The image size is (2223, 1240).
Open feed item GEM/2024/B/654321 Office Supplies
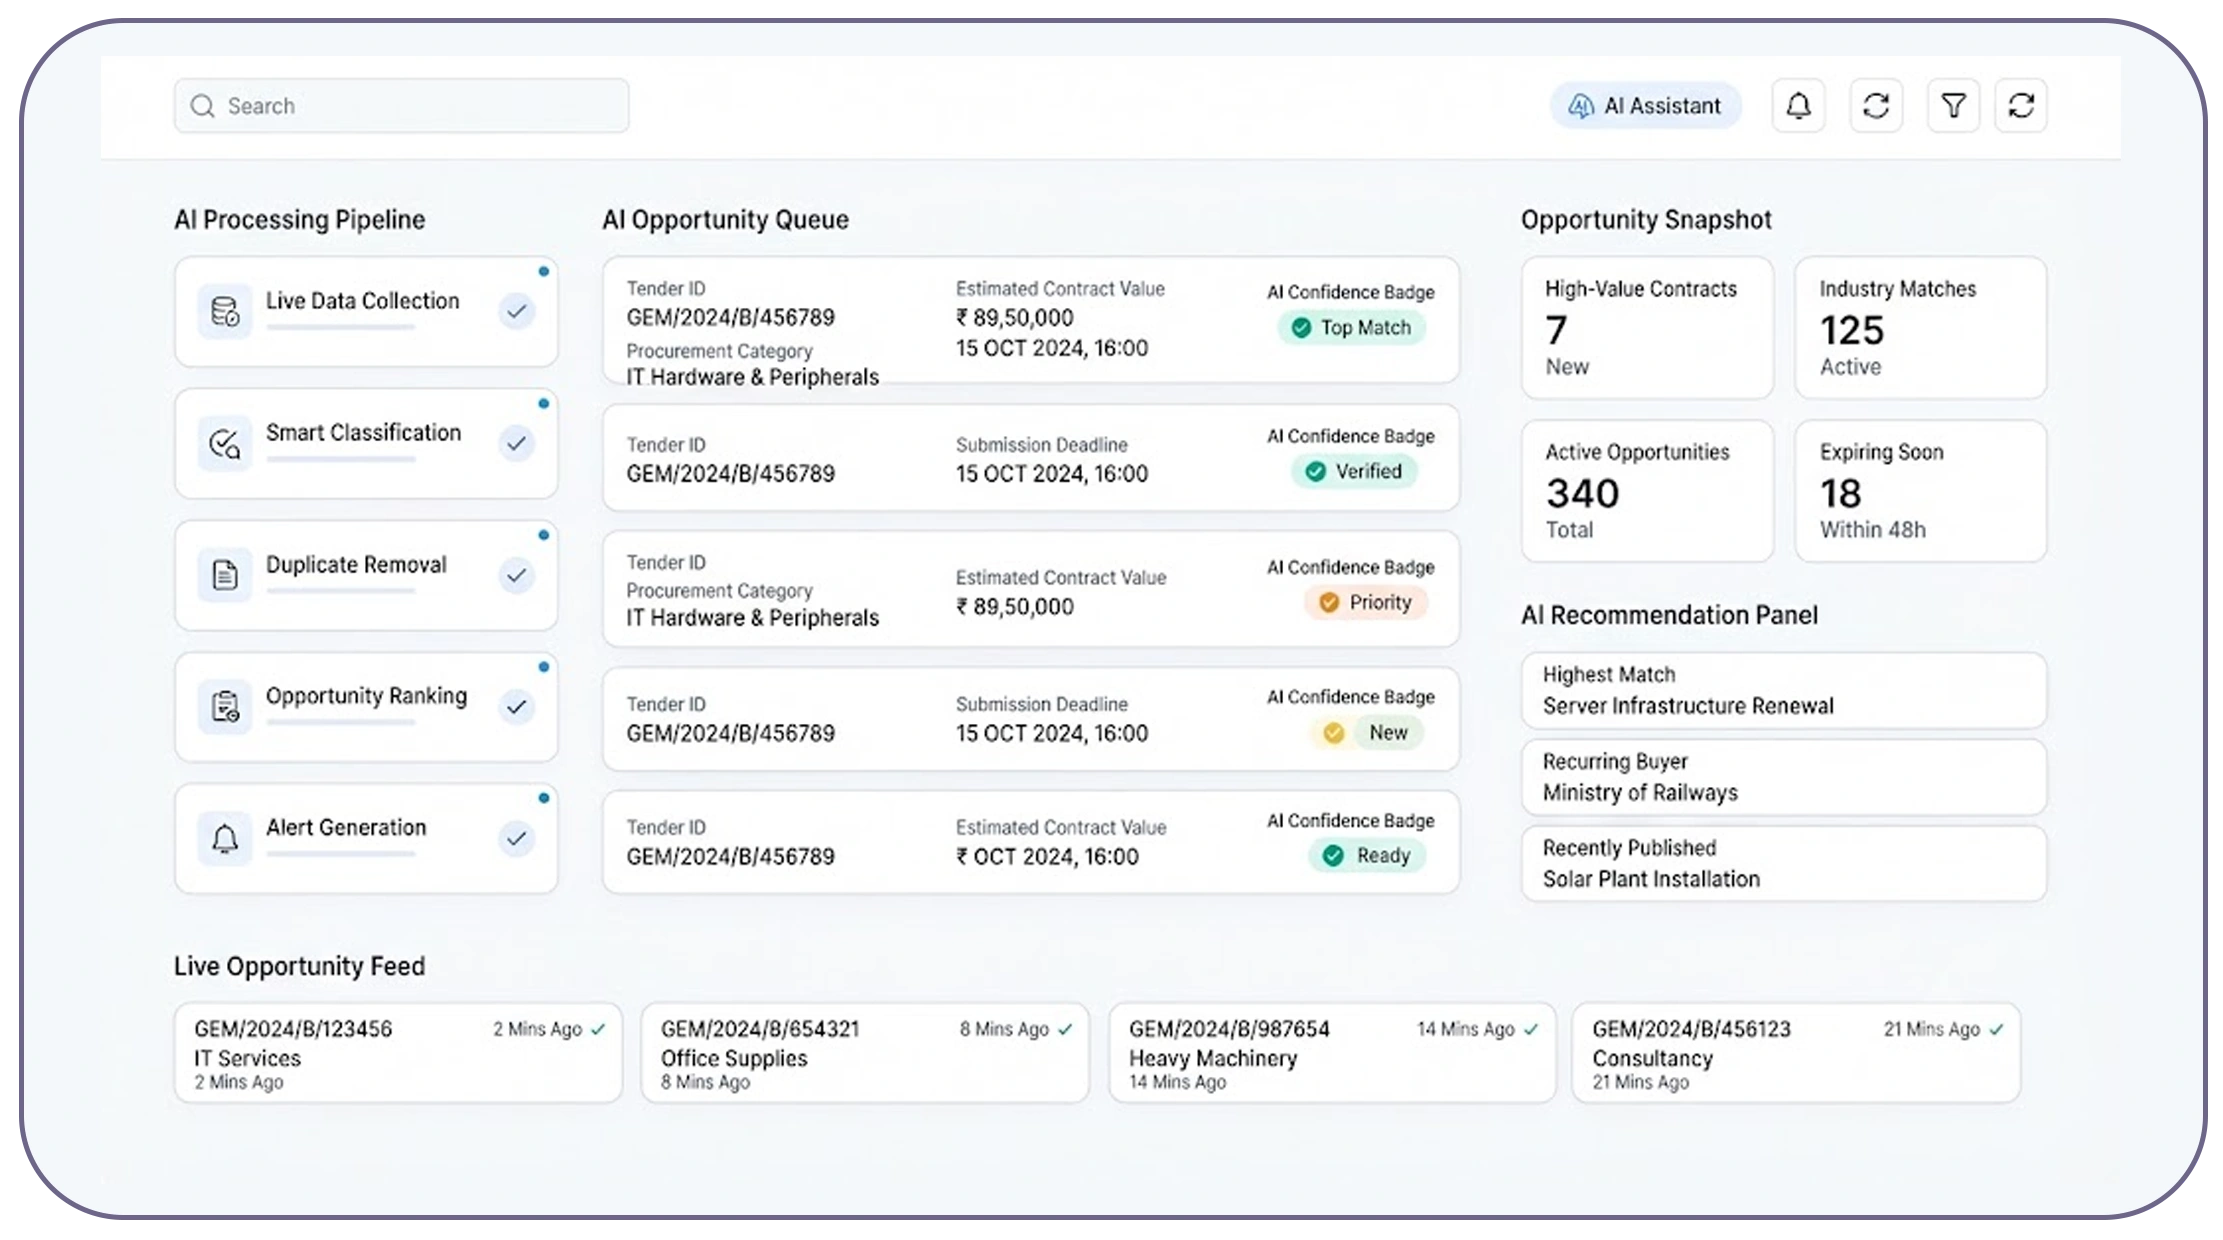pos(865,1053)
